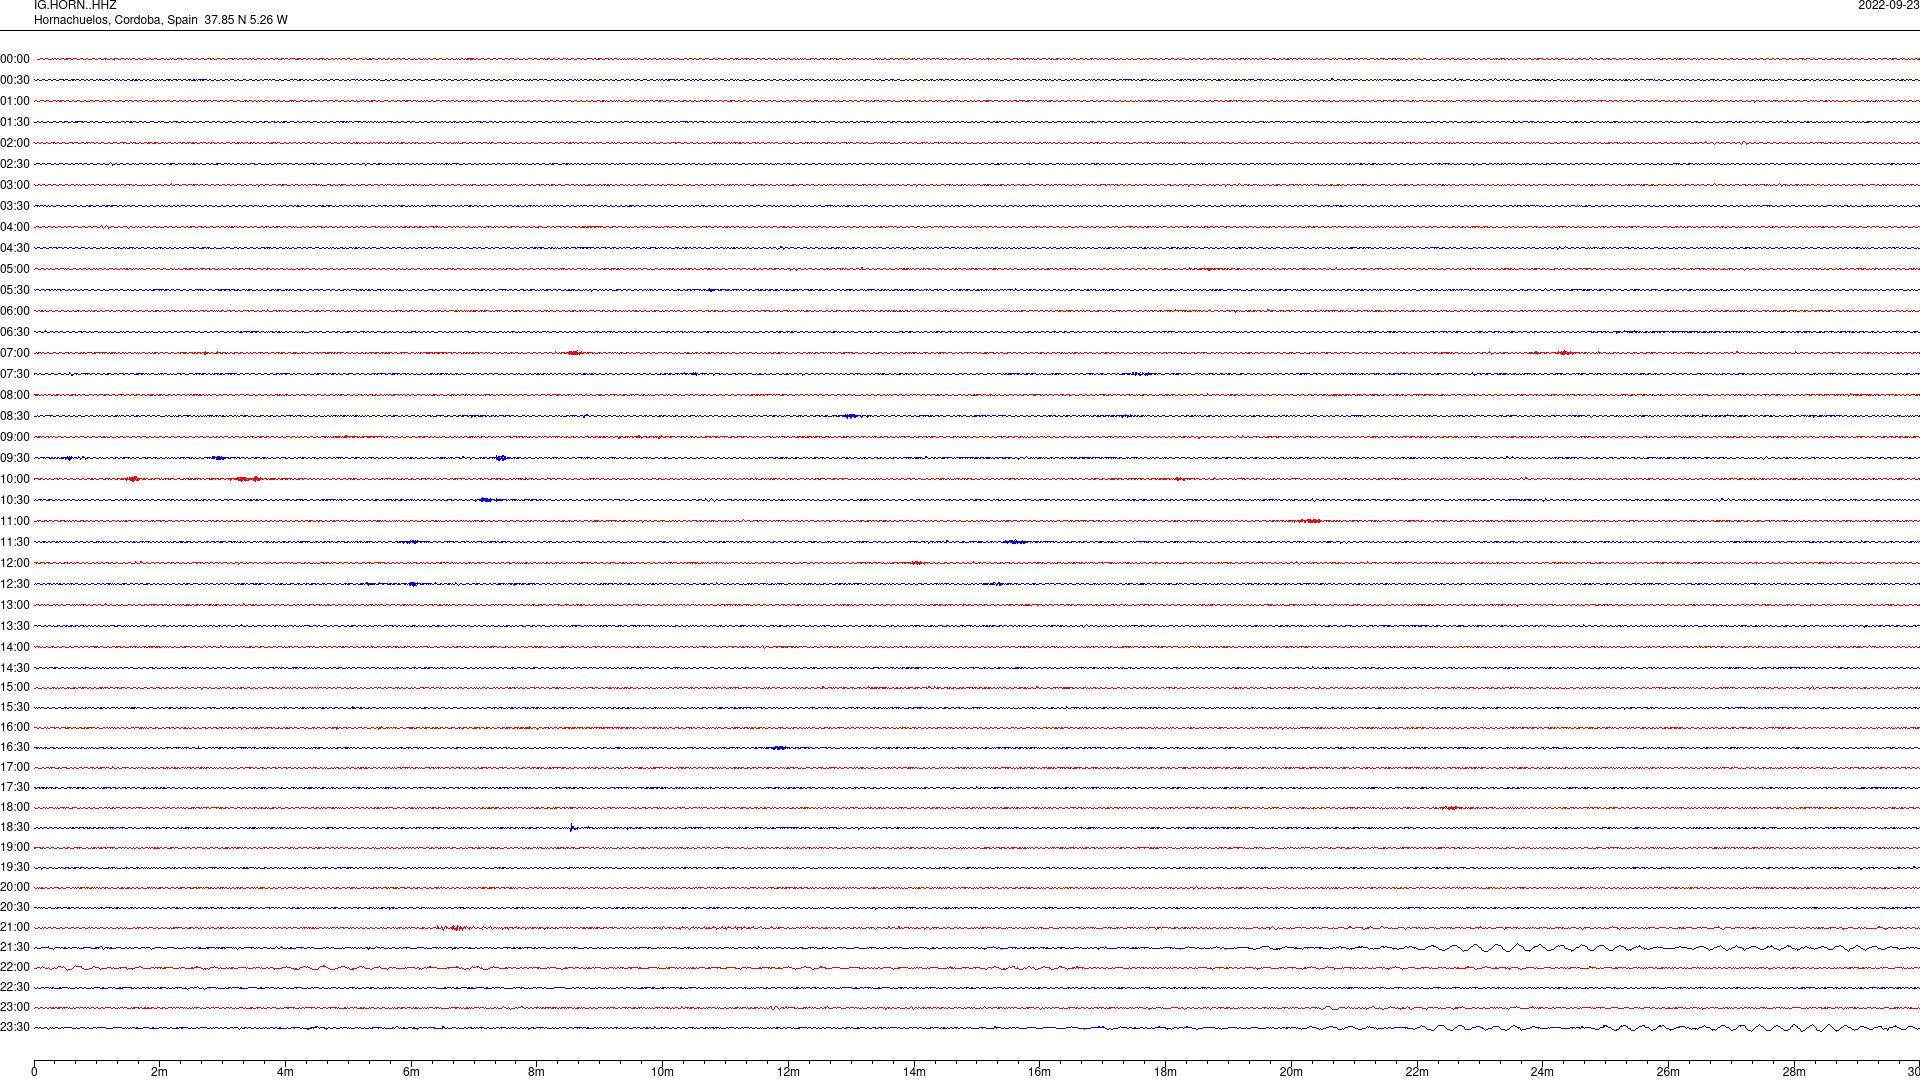Click the 10:30 trace time label

pyautogui.click(x=15, y=500)
